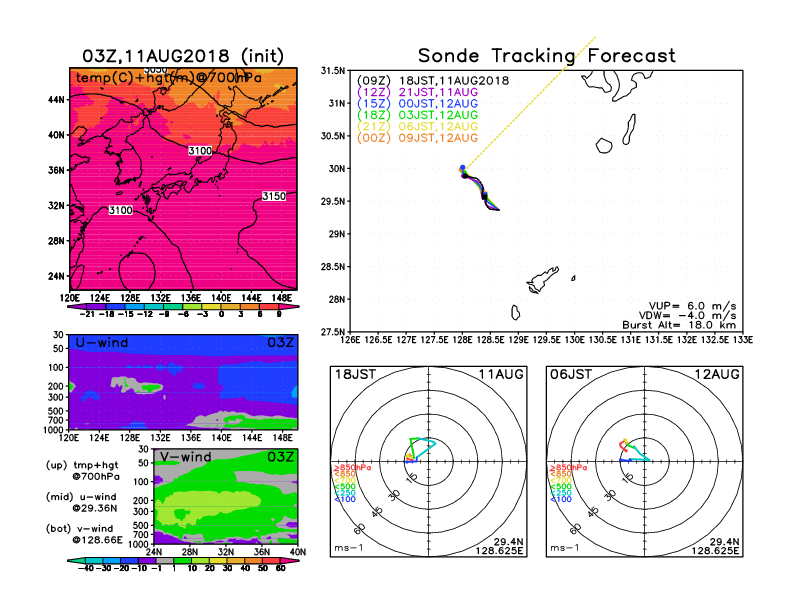Click the red "≥850hPa" key in the 18JST hodograph
Viewport: 792px width, 612px height.
click(x=352, y=468)
